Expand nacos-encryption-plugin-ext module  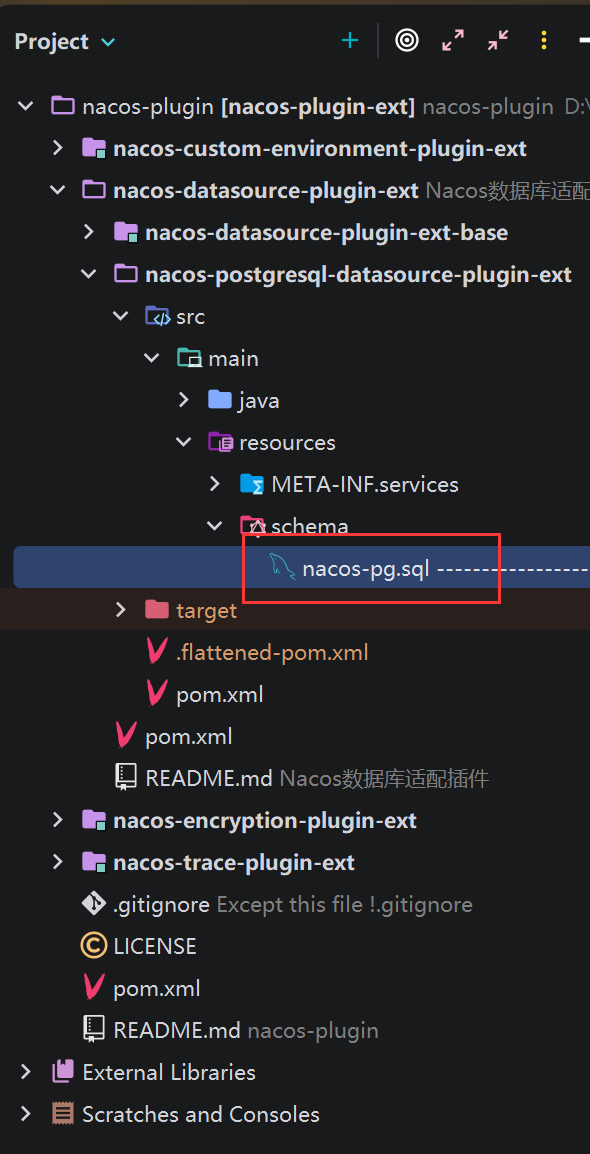pos(57,819)
